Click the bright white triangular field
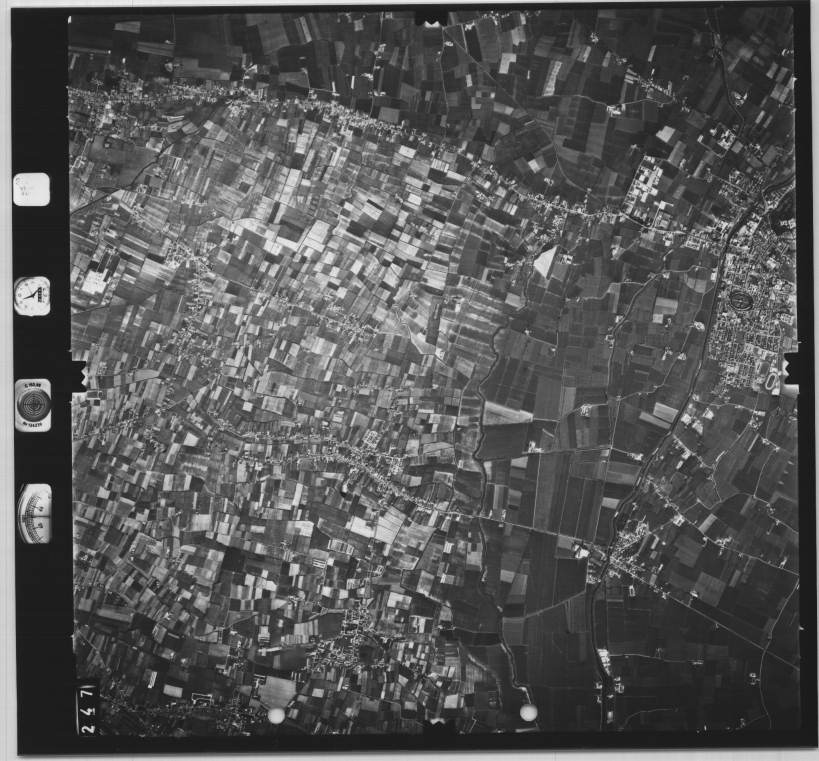The height and width of the screenshot is (761, 819). [x=546, y=263]
